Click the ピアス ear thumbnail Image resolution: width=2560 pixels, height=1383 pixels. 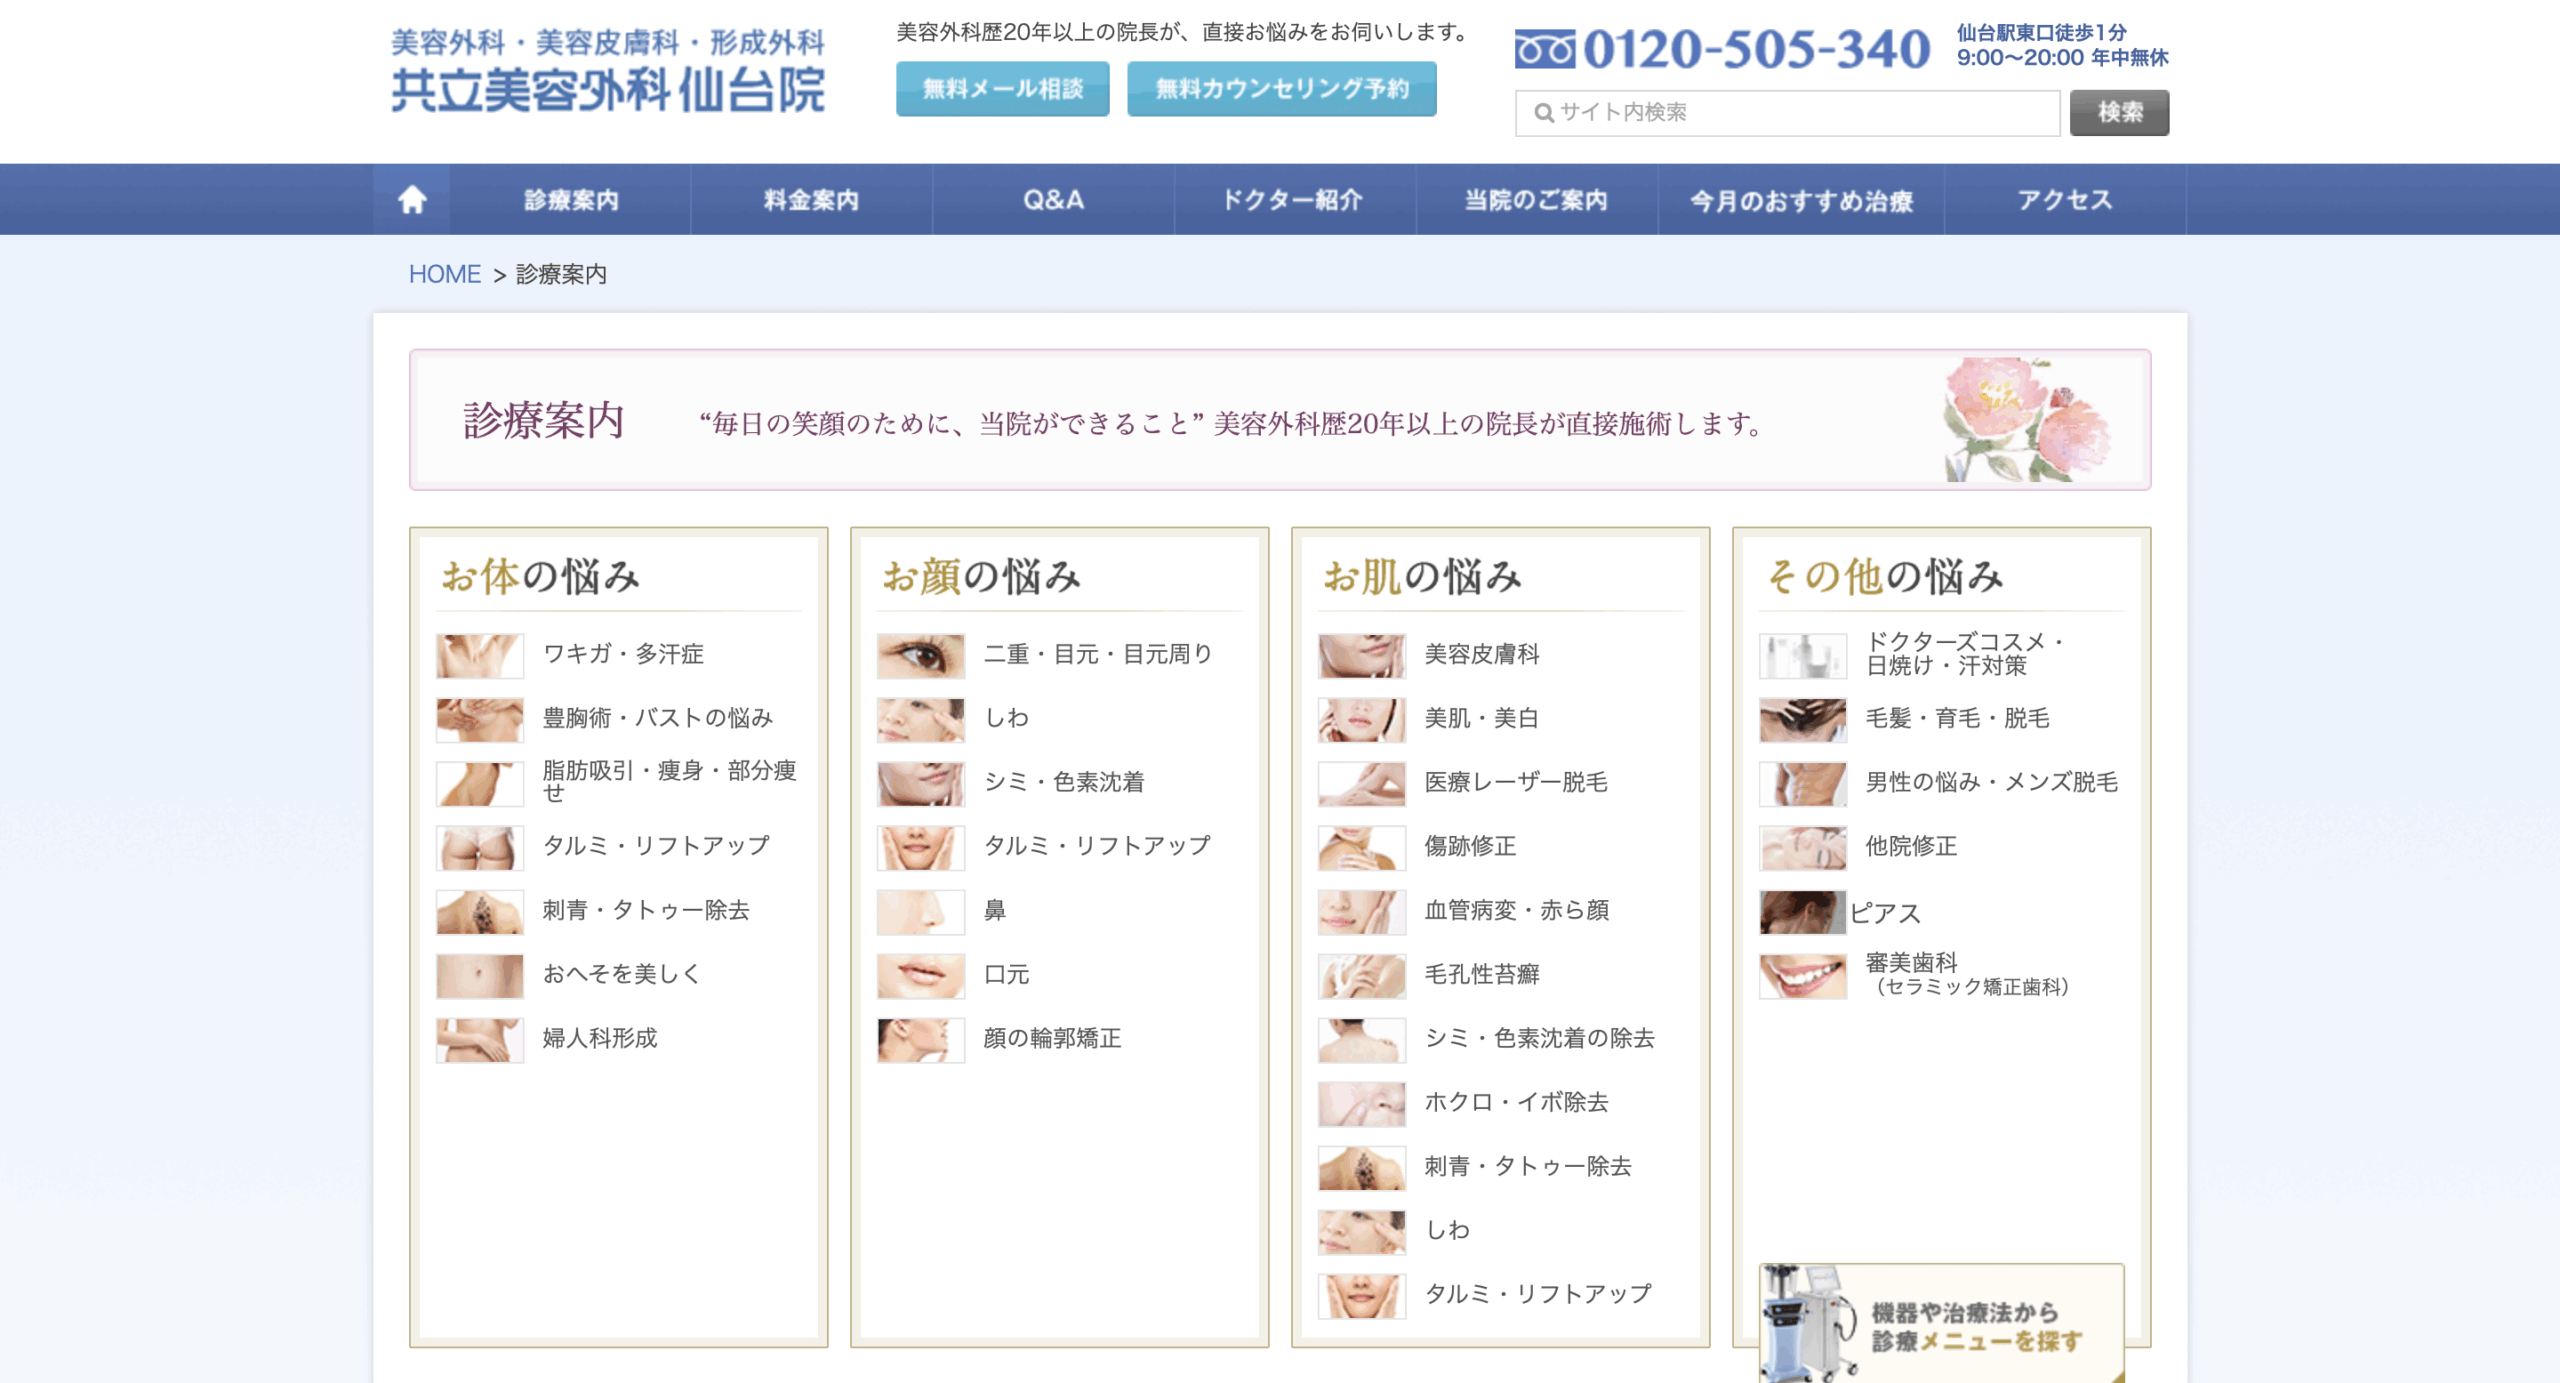pos(1802,911)
